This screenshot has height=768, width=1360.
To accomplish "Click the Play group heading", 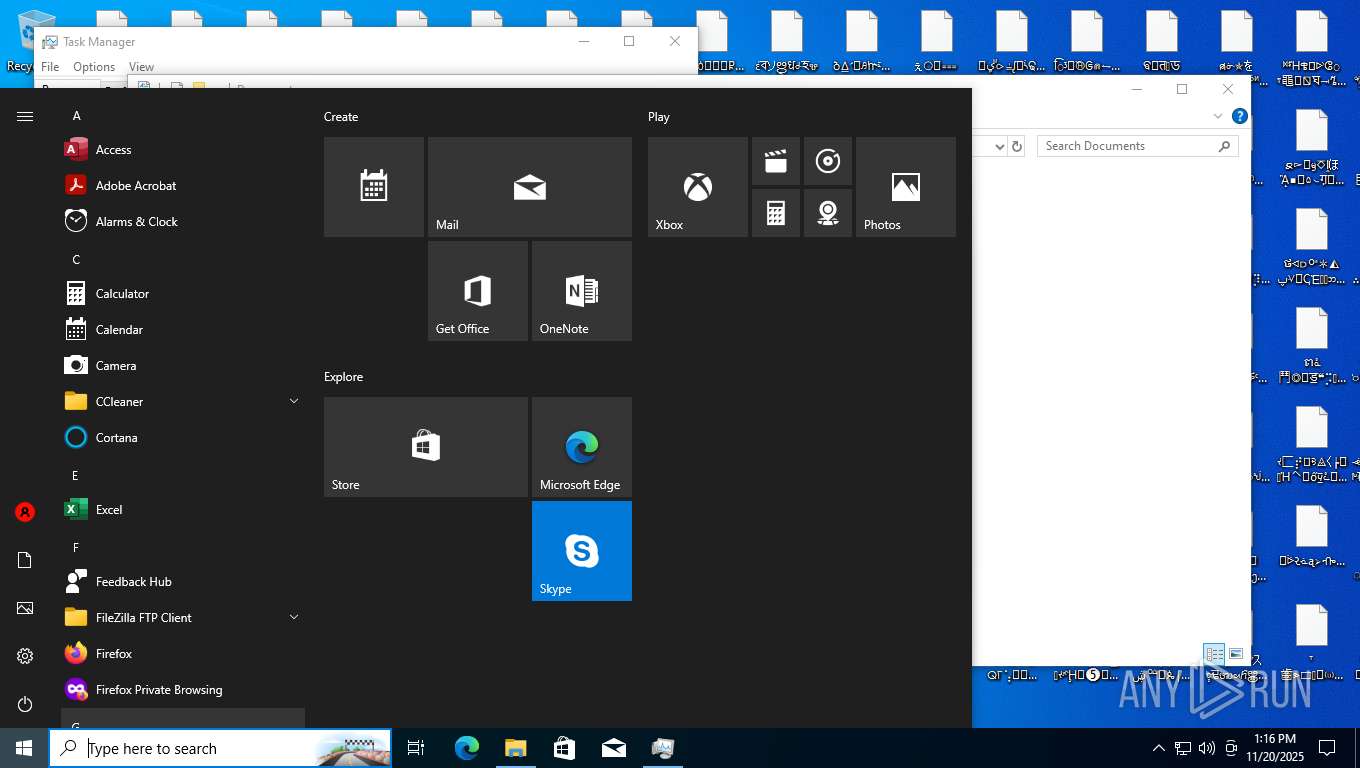I will (x=659, y=117).
